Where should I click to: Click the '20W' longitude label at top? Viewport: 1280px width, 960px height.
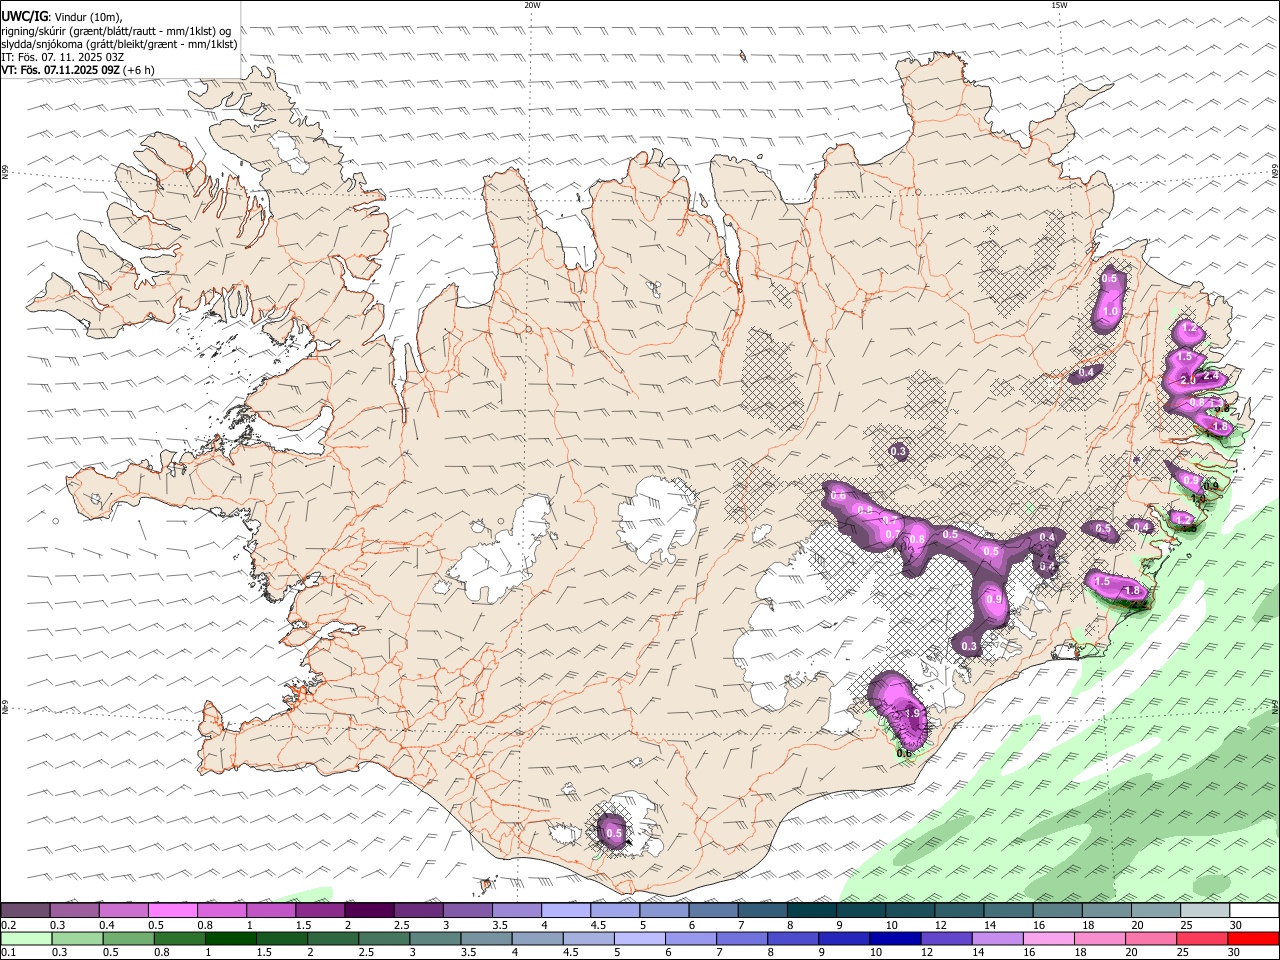(532, 5)
